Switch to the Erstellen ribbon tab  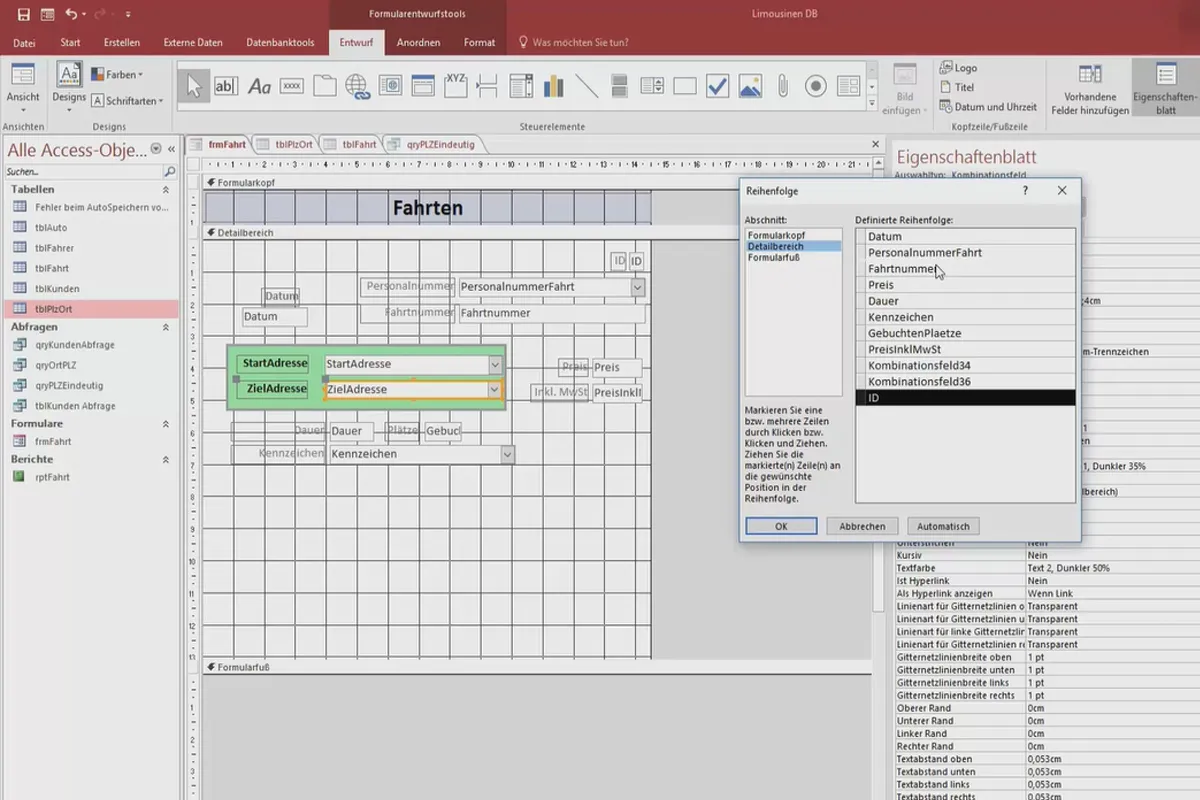tap(122, 43)
